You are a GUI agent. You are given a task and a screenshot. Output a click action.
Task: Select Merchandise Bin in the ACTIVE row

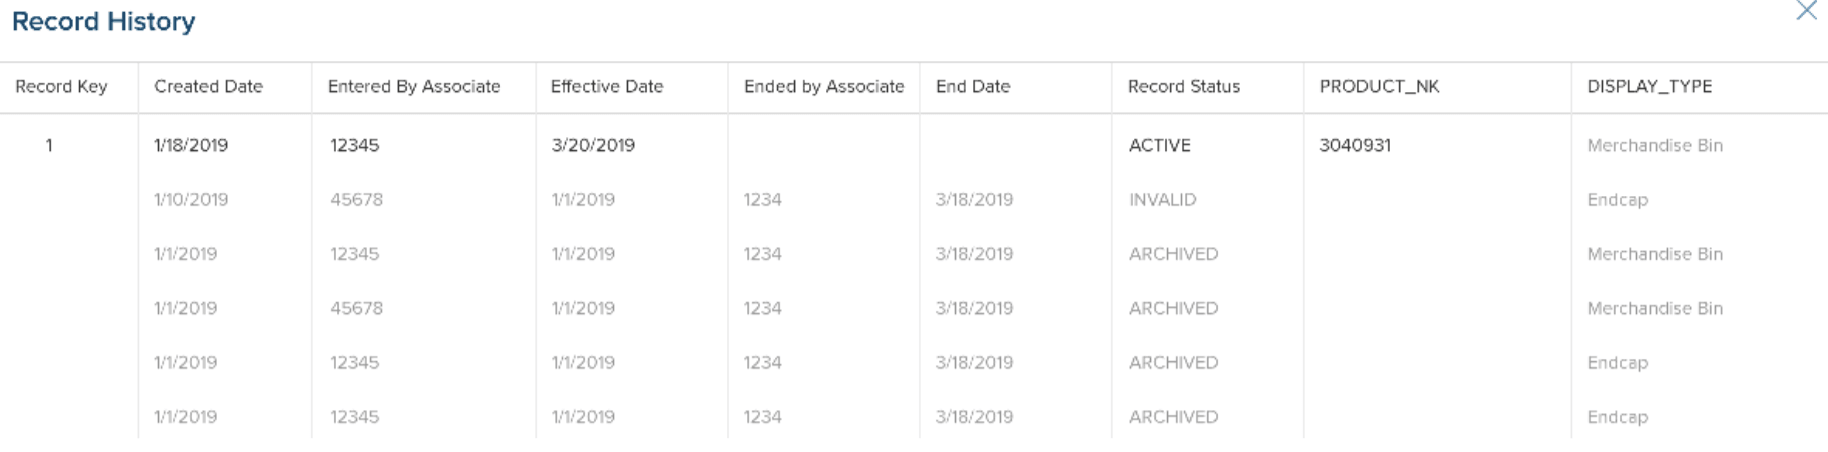click(1655, 146)
